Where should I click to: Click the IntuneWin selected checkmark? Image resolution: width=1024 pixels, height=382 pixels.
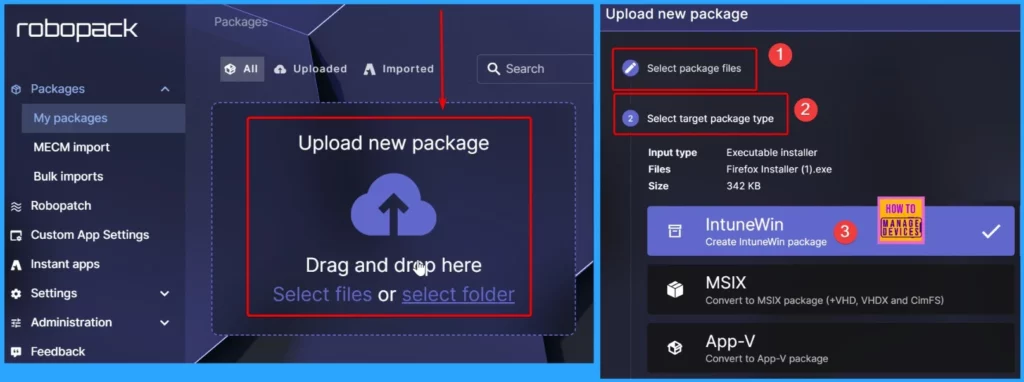pos(991,231)
